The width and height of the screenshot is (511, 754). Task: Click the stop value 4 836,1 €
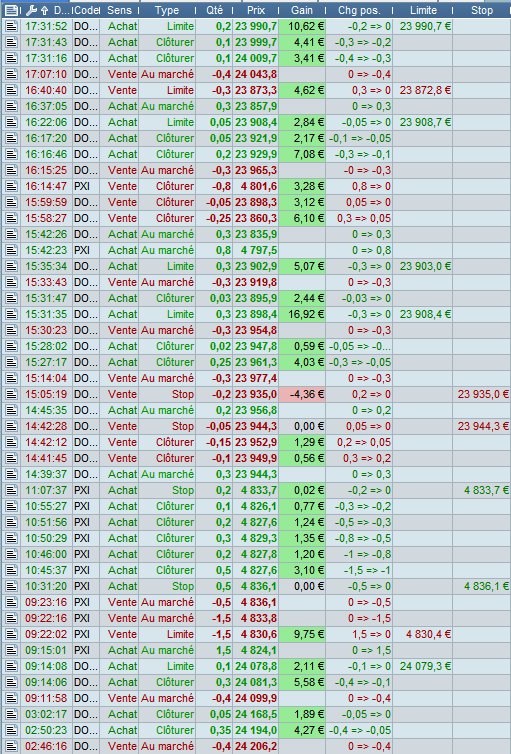486,586
